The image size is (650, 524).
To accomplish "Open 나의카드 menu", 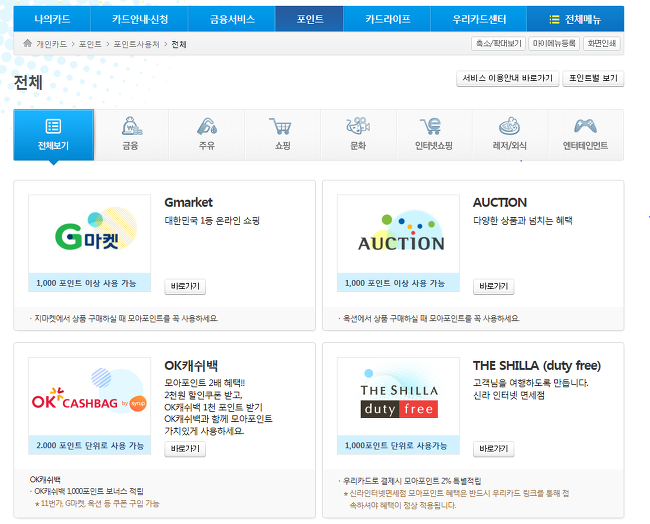I will point(52,19).
